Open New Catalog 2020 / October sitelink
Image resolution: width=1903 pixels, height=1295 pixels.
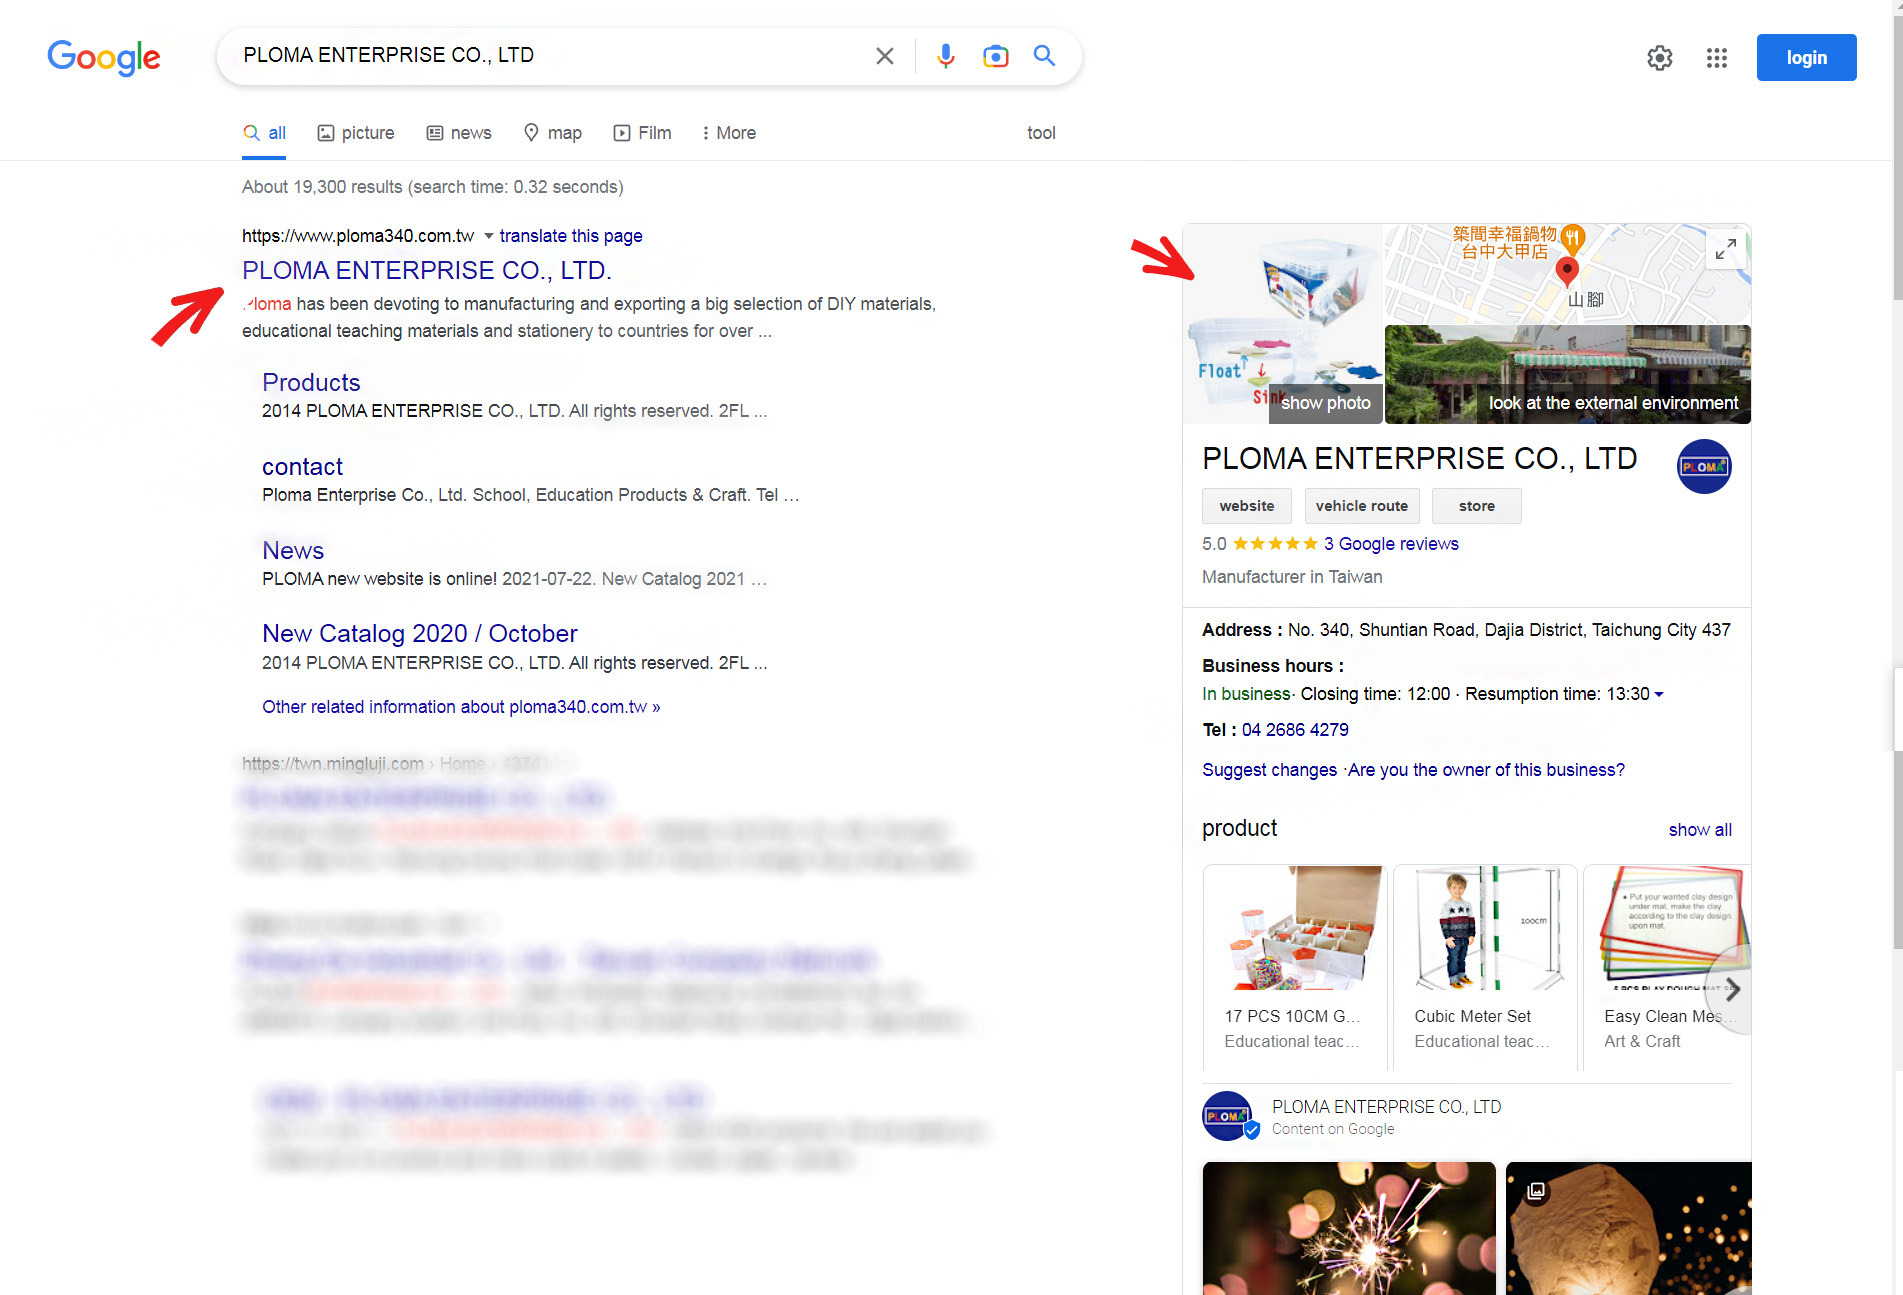click(420, 633)
